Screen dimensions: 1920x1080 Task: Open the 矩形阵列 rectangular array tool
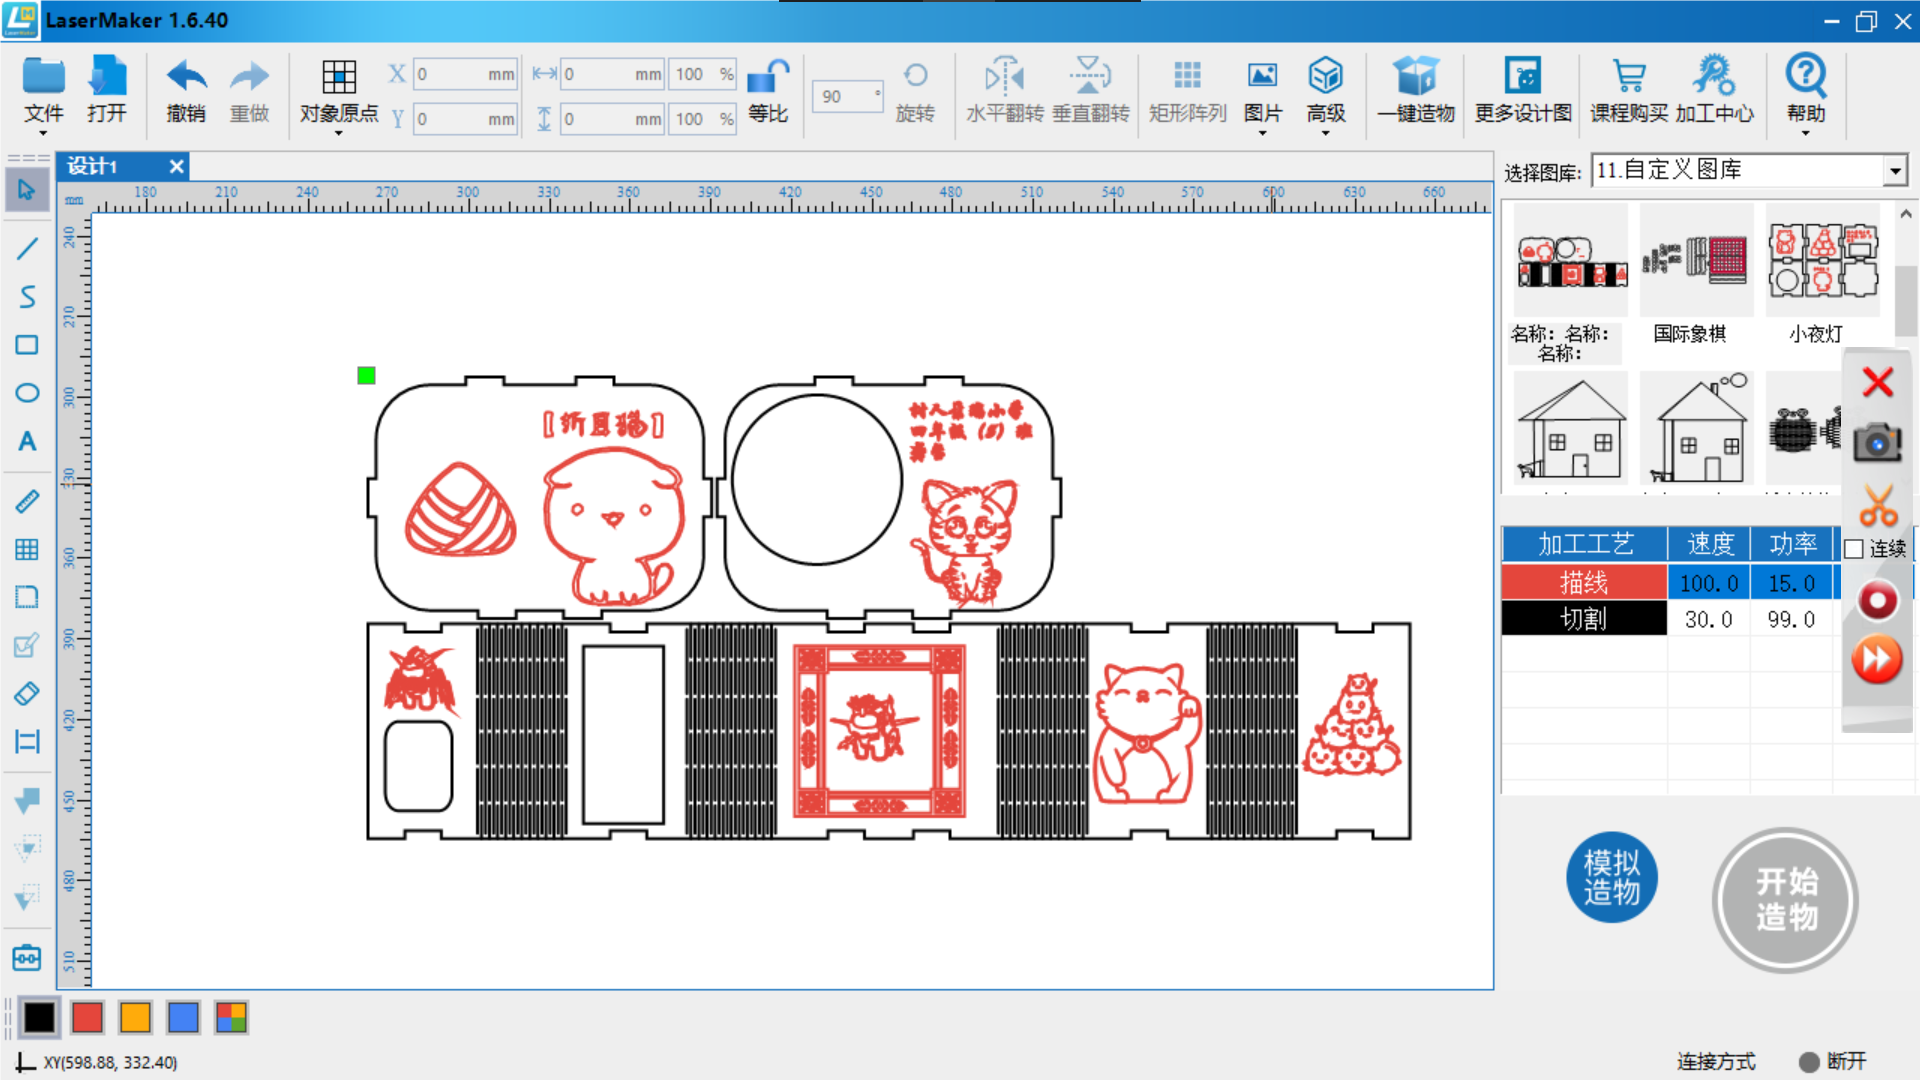pos(1187,91)
